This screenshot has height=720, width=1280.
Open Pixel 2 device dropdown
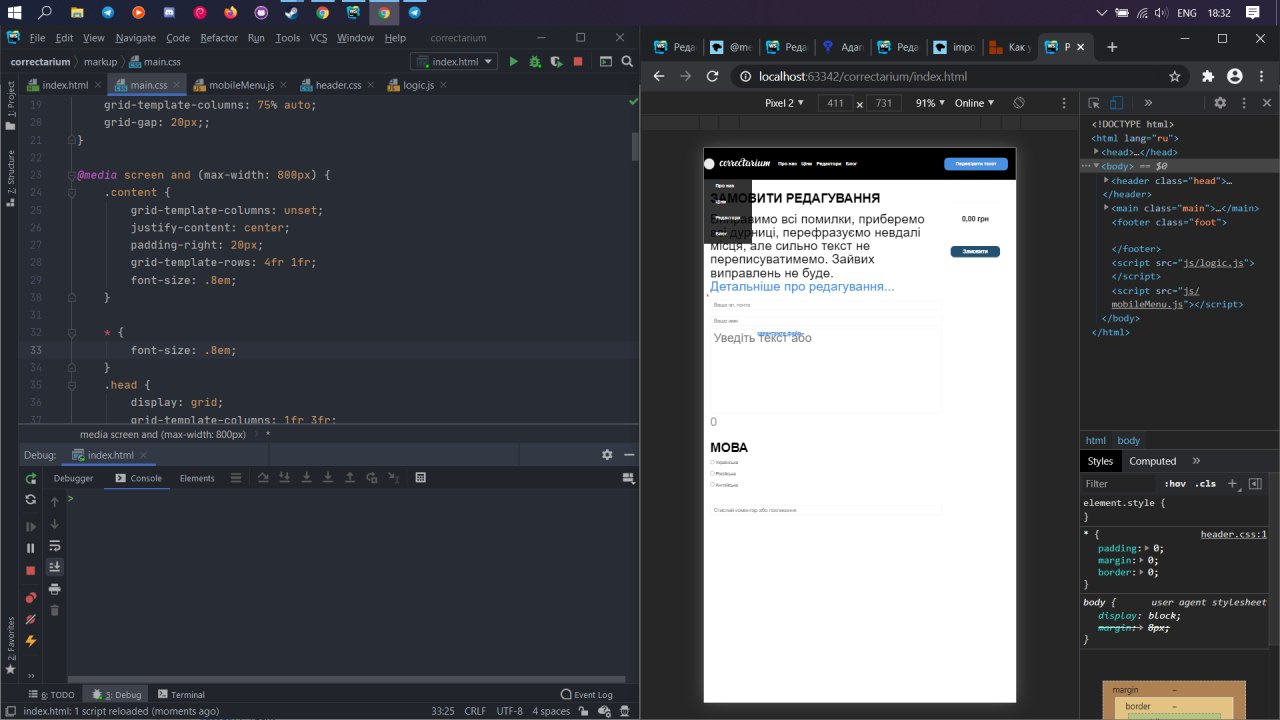785,103
